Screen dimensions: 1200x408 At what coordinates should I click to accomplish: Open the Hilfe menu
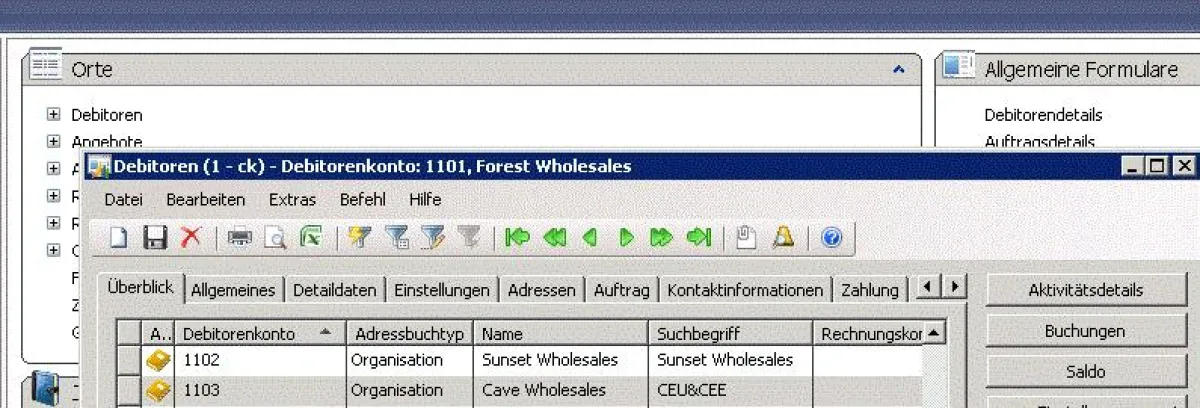tap(425, 199)
